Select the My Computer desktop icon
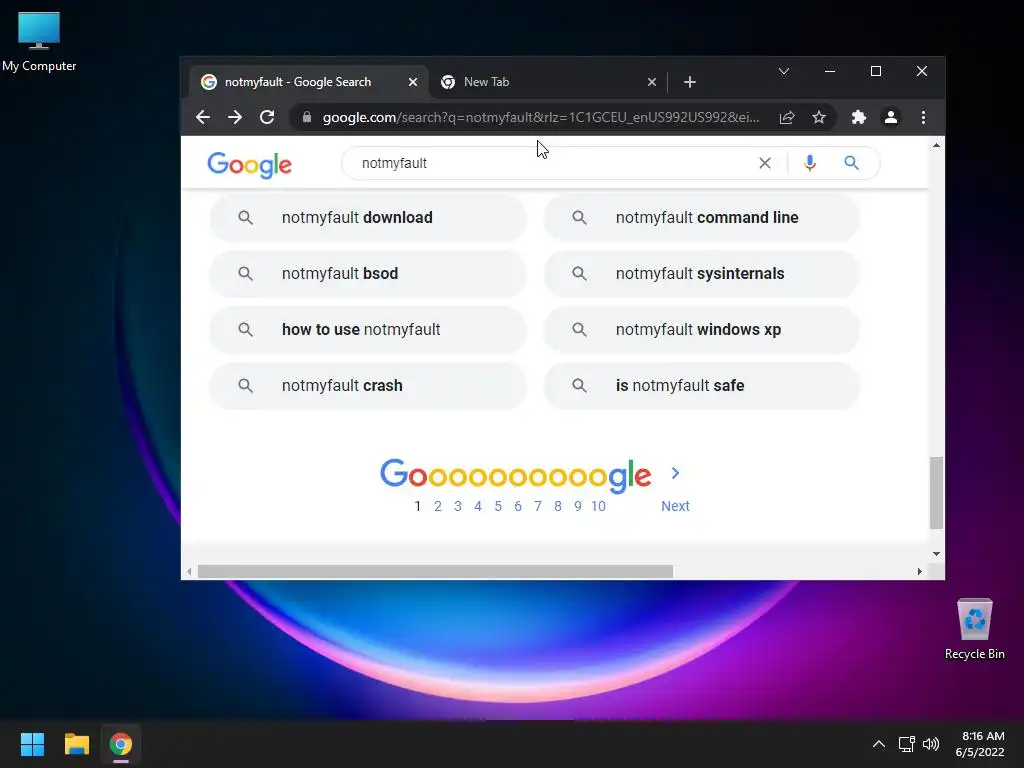Viewport: 1024px width, 768px height. (39, 42)
